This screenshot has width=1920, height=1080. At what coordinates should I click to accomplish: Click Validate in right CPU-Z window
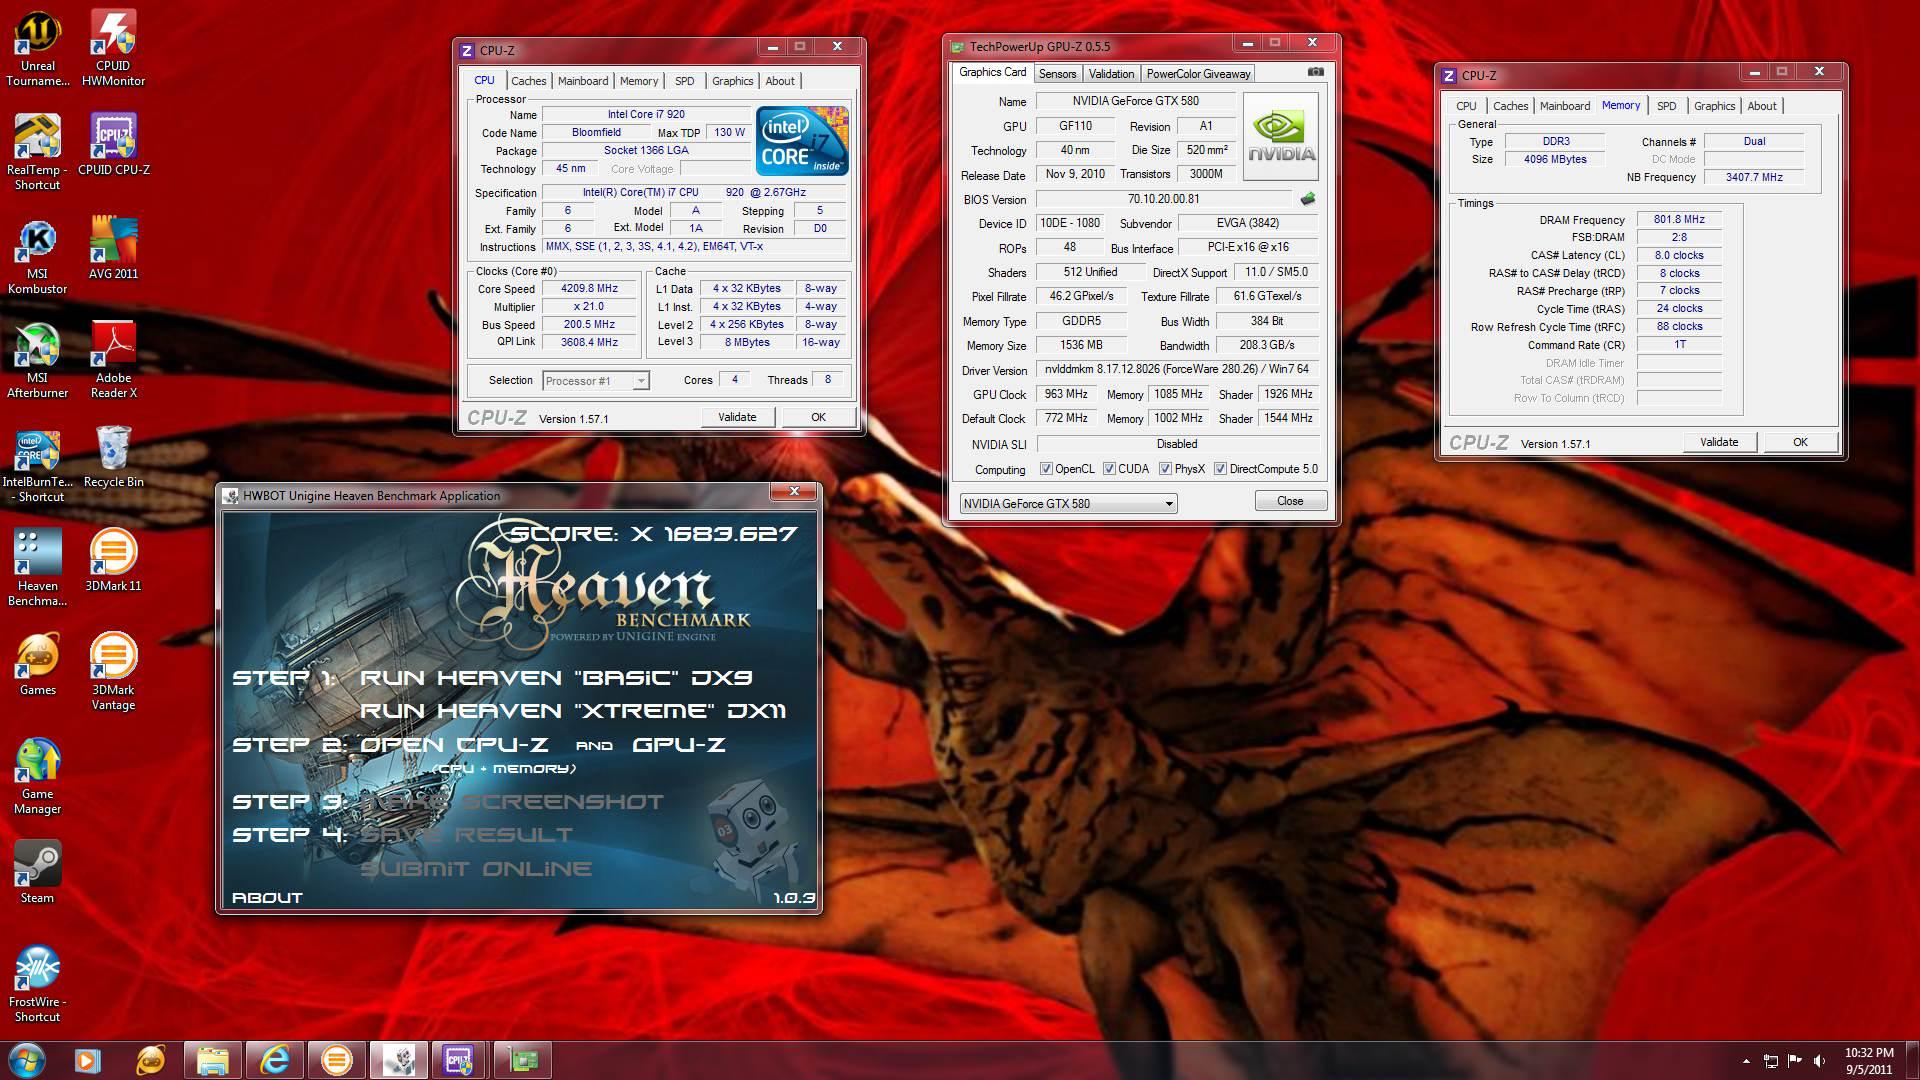click(x=1719, y=442)
